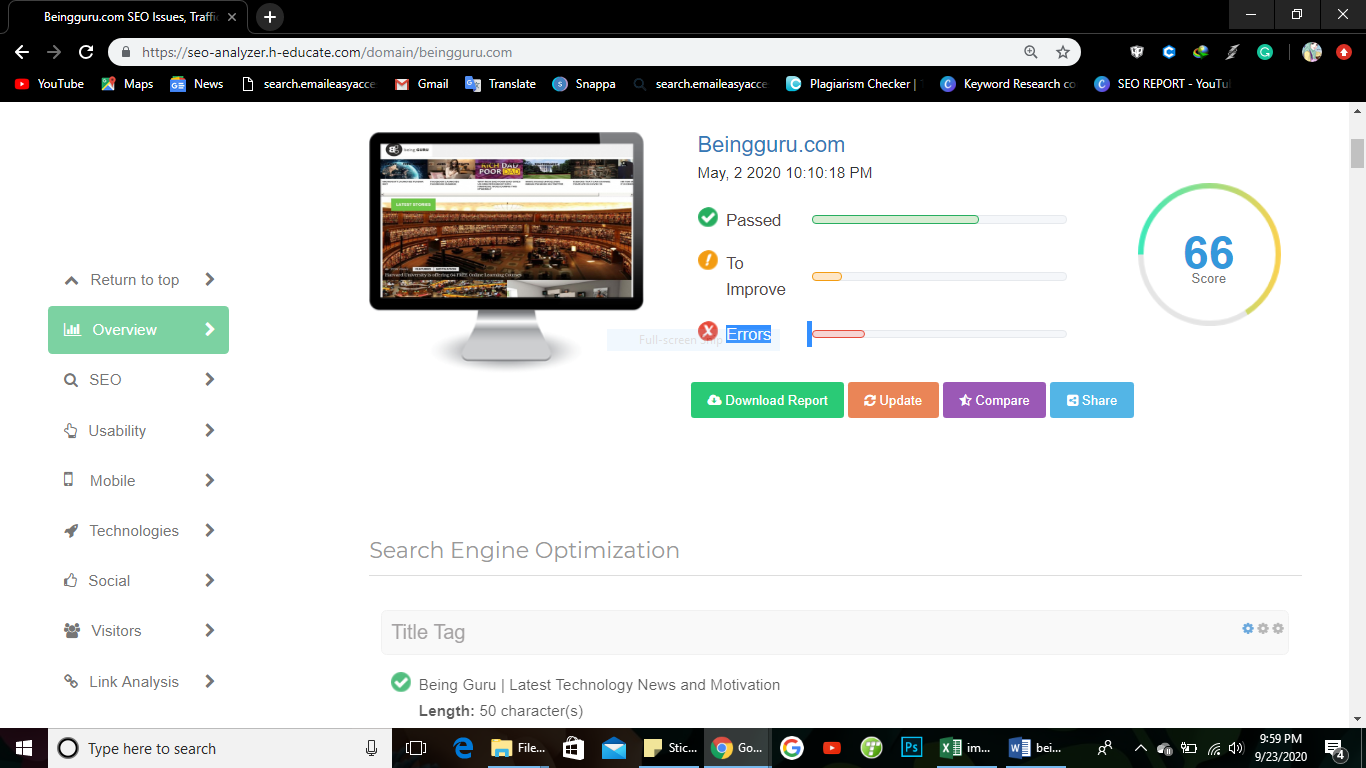Open the Beingguru.com link
Viewport: 1366px width, 768px height.
click(x=770, y=144)
